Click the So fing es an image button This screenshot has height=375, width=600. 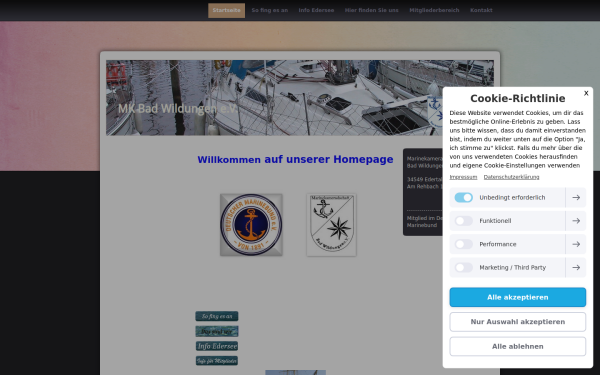217,316
